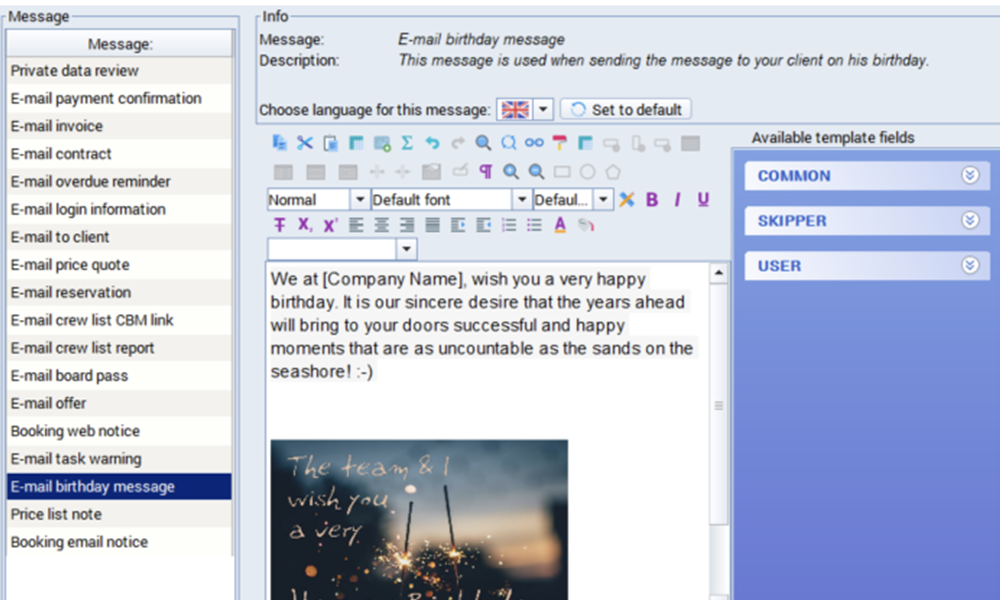Screen dimensions: 1000x600
Task: Click the subscript icon
Action: point(304,225)
